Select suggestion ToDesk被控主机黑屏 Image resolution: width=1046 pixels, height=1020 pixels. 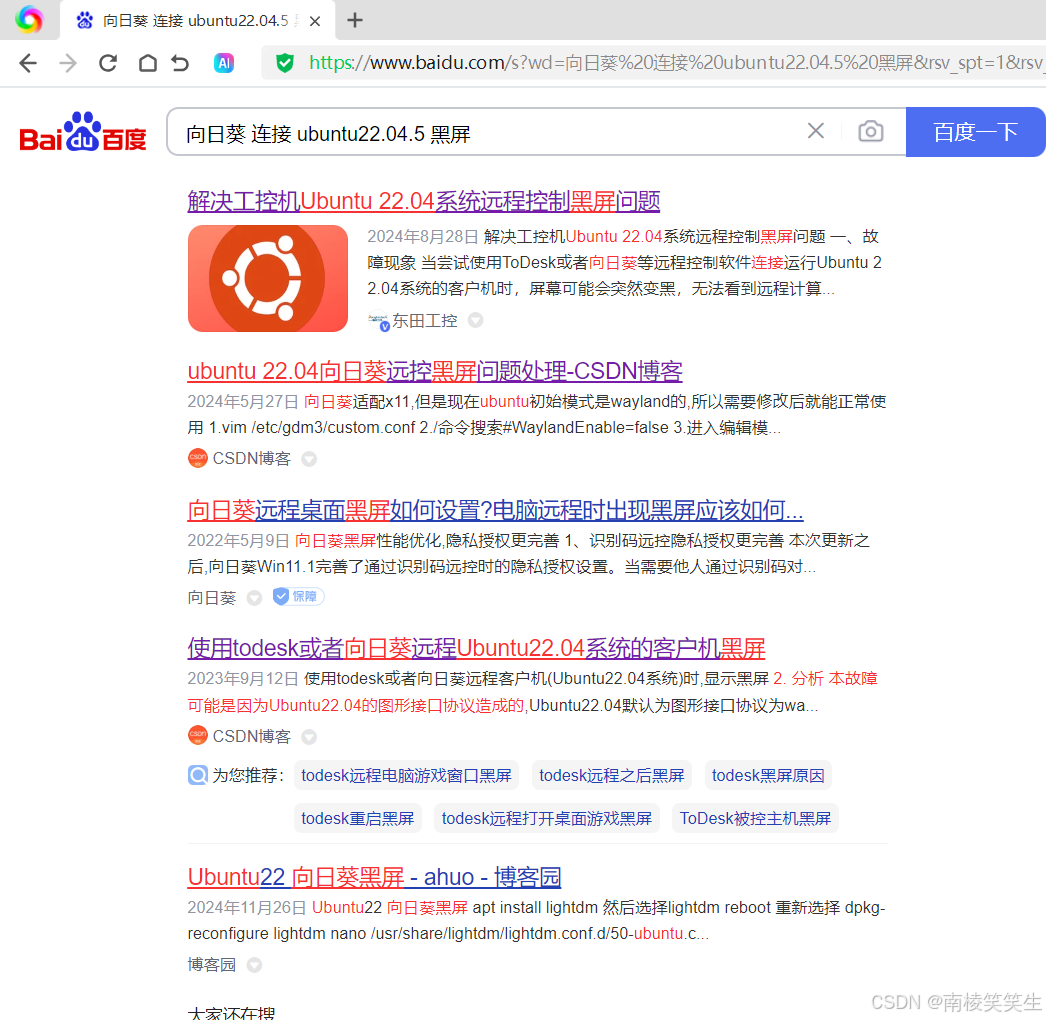point(755,818)
